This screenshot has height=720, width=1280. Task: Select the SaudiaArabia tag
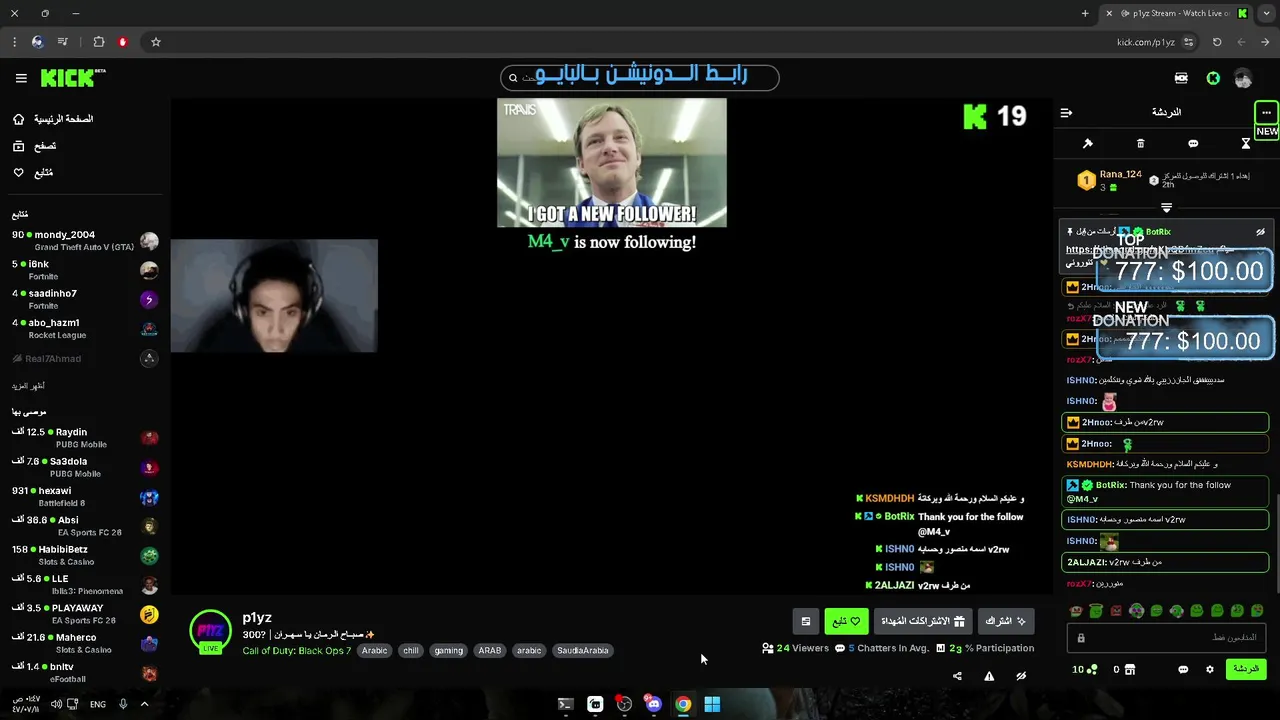582,650
